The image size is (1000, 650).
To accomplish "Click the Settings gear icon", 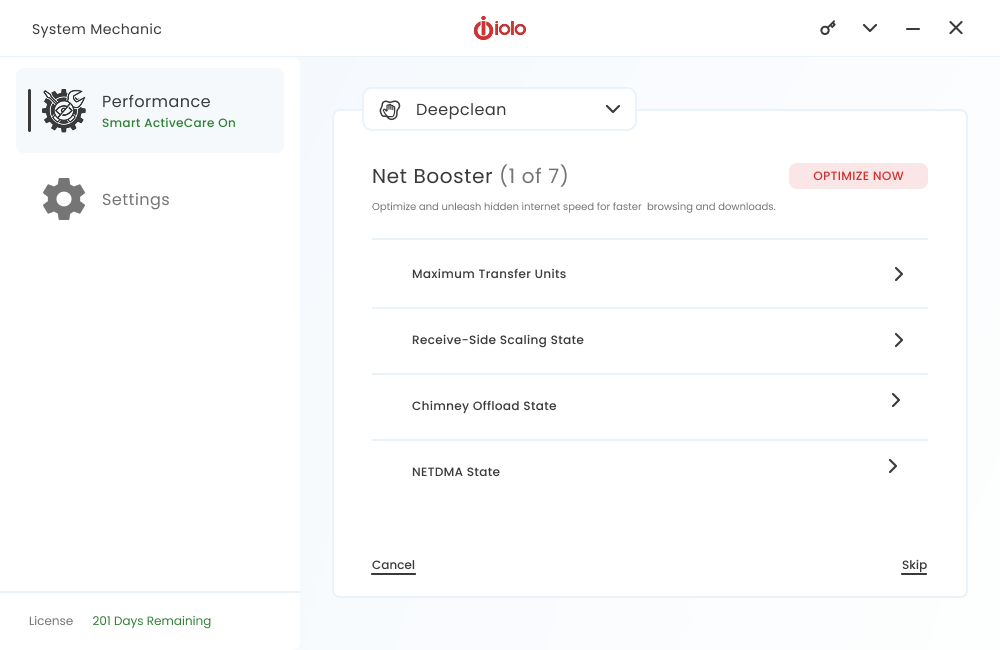I will [x=64, y=199].
